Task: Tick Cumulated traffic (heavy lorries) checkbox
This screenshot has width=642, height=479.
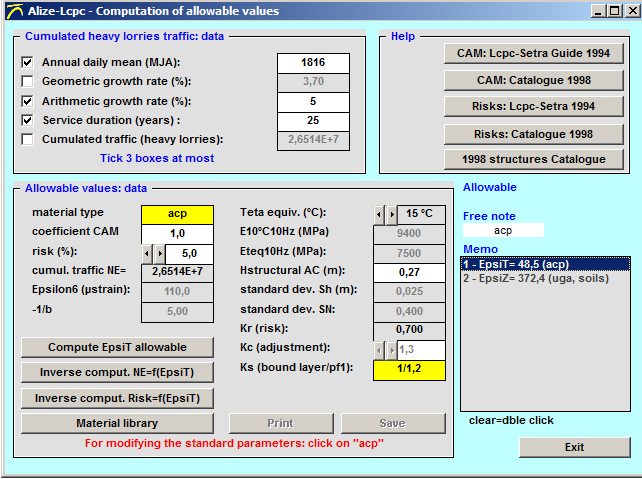Action: click(27, 140)
